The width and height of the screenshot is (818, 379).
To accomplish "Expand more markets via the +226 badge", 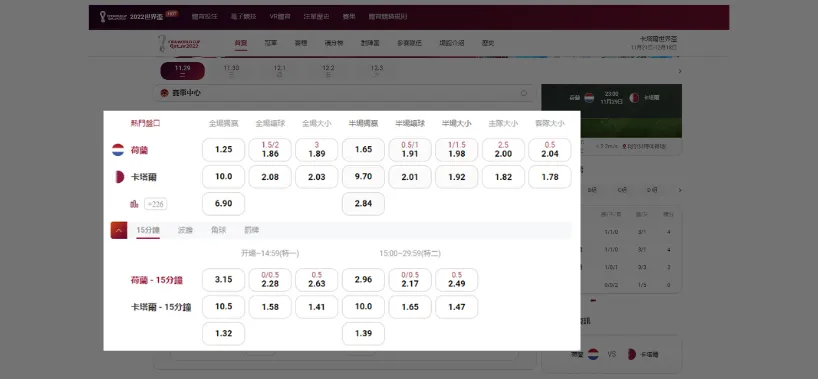I will (x=155, y=204).
